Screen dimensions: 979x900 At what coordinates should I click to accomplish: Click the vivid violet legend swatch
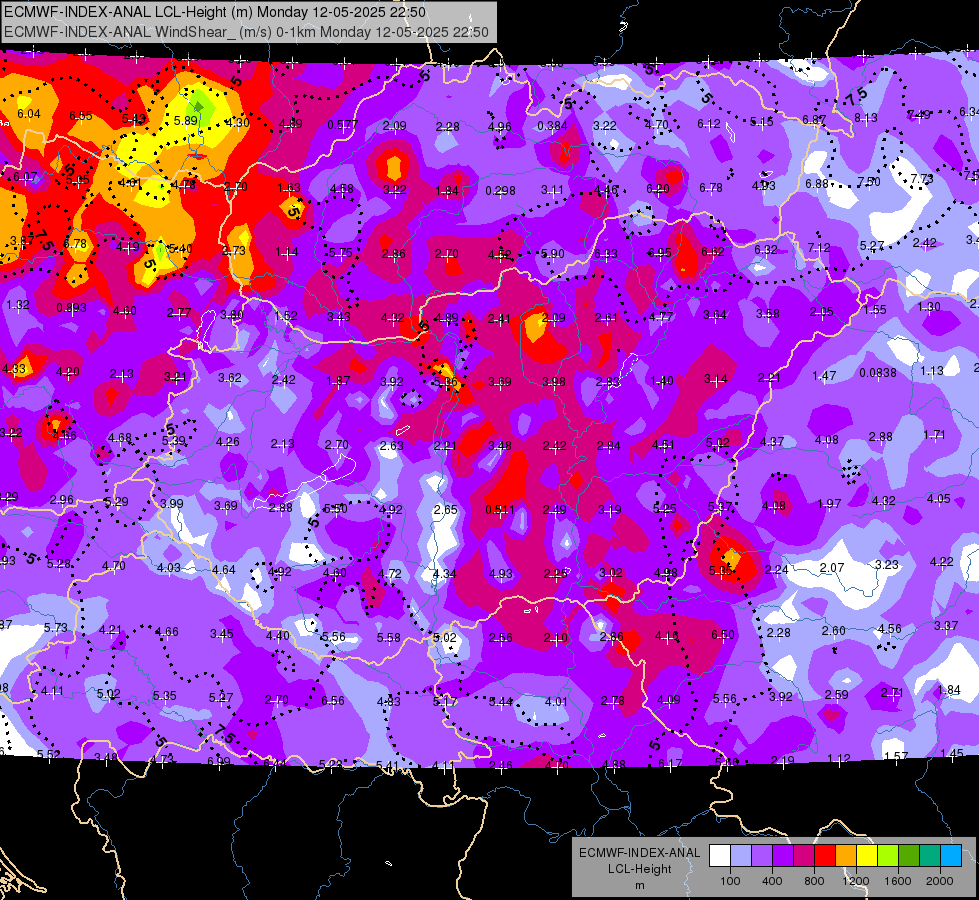[x=783, y=856]
